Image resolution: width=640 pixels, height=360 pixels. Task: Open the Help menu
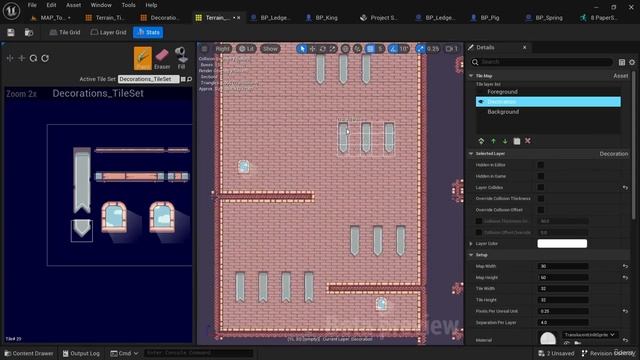(x=151, y=5)
